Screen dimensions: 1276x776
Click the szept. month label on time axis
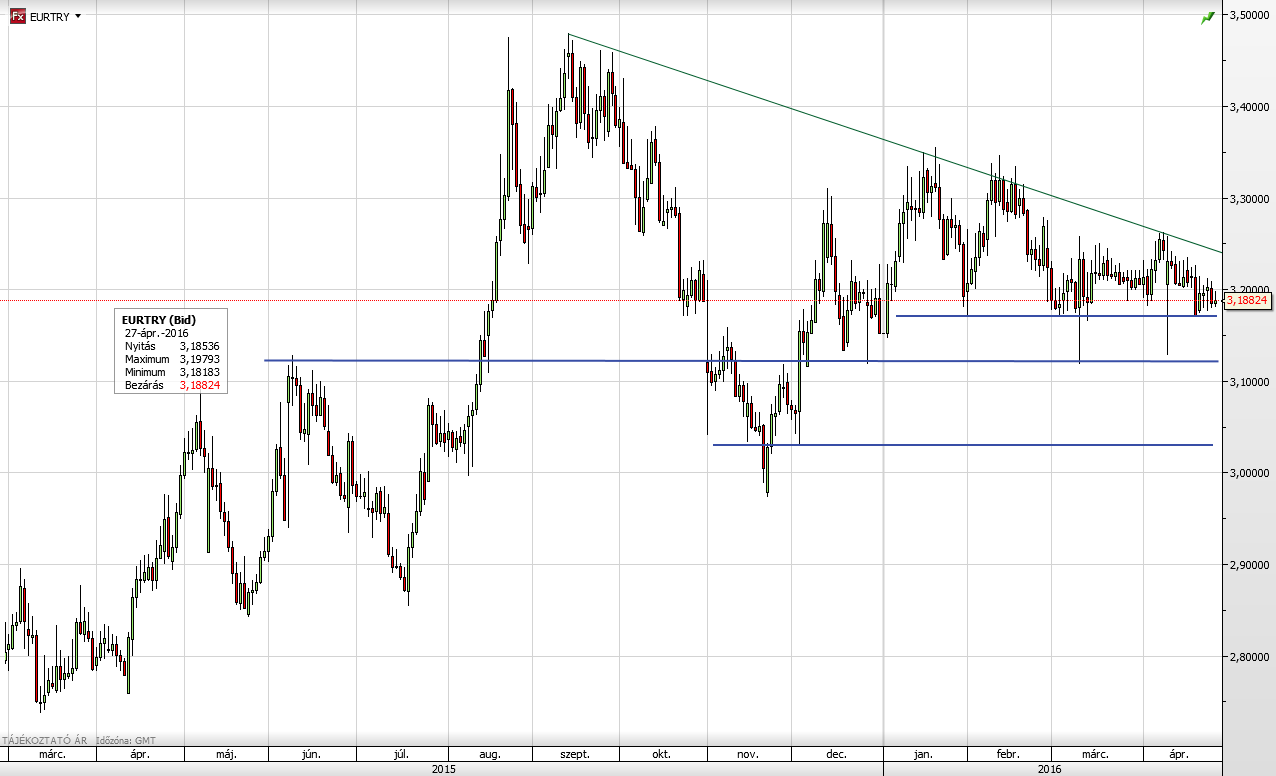coord(575,754)
